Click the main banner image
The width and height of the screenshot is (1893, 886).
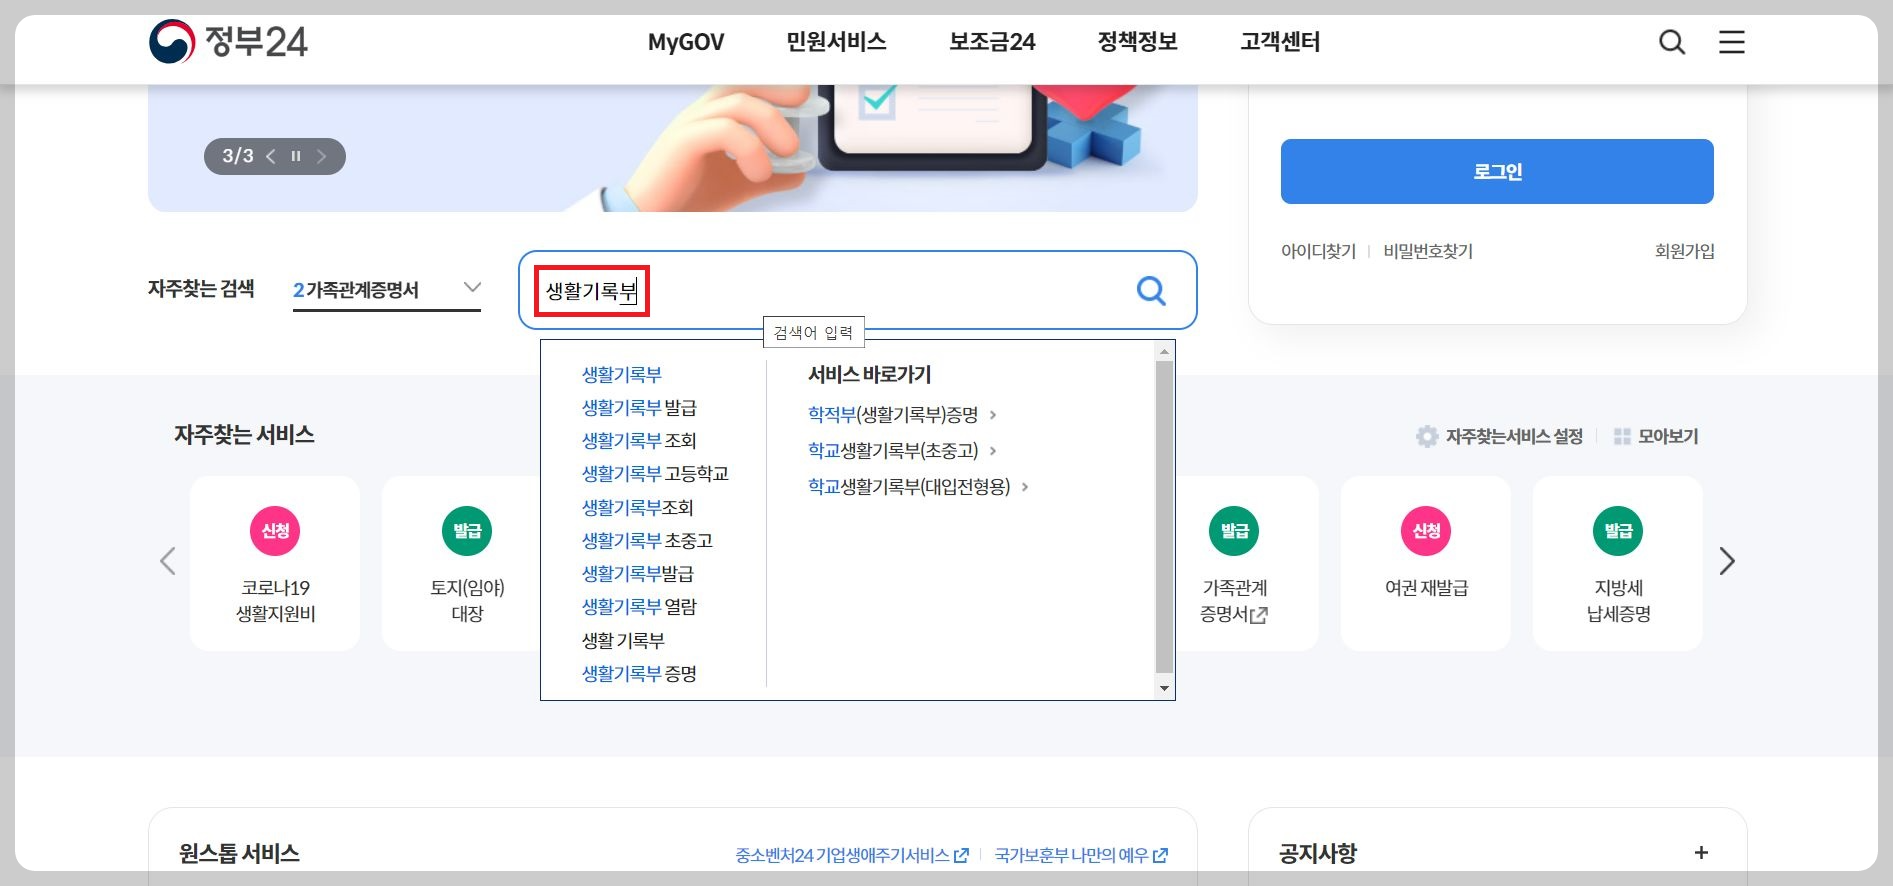(x=673, y=148)
